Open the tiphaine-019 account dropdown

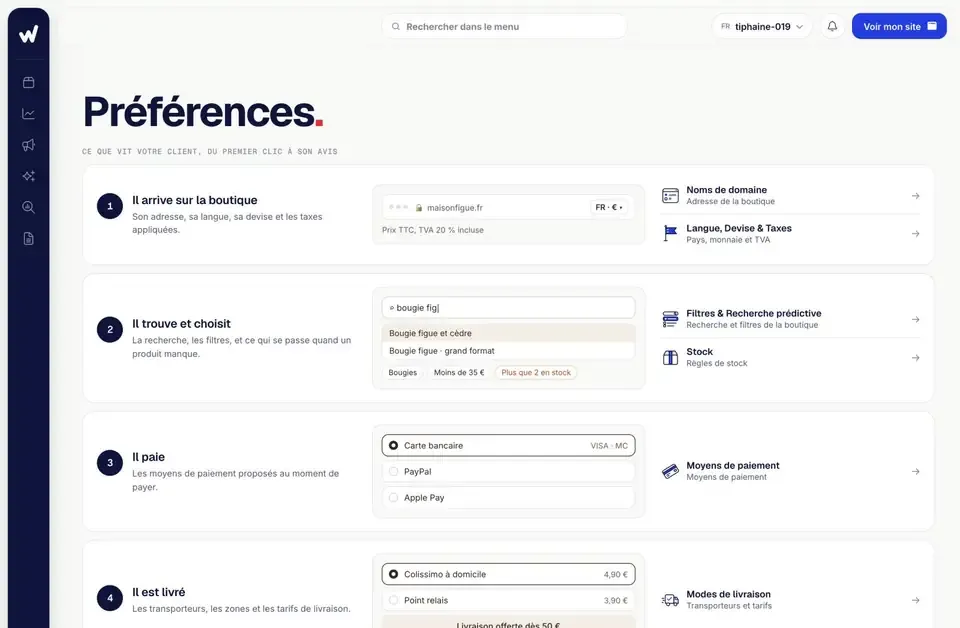coord(762,26)
